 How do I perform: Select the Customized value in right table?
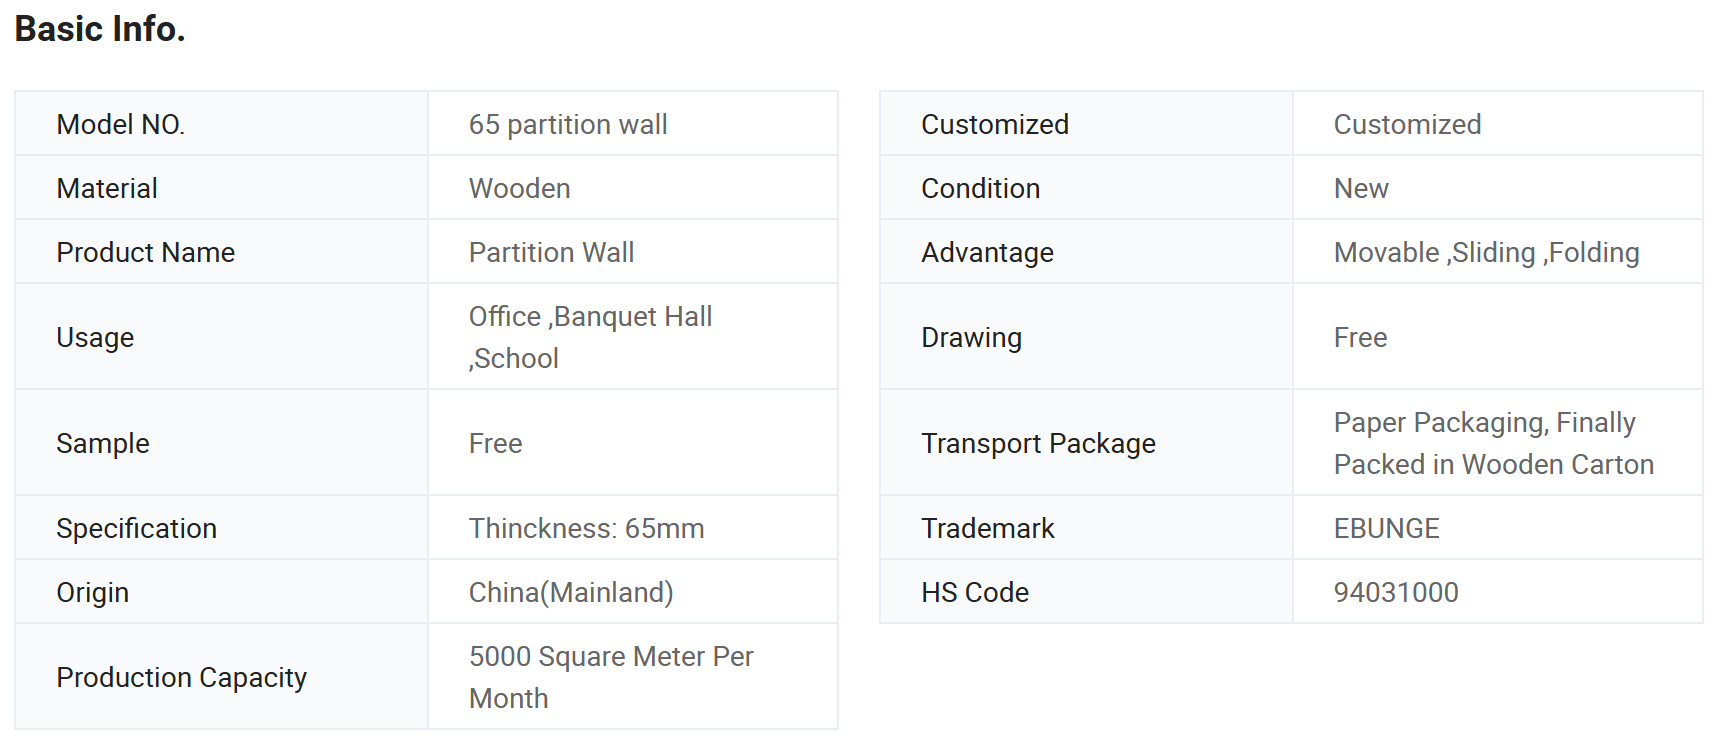[x=1407, y=124]
